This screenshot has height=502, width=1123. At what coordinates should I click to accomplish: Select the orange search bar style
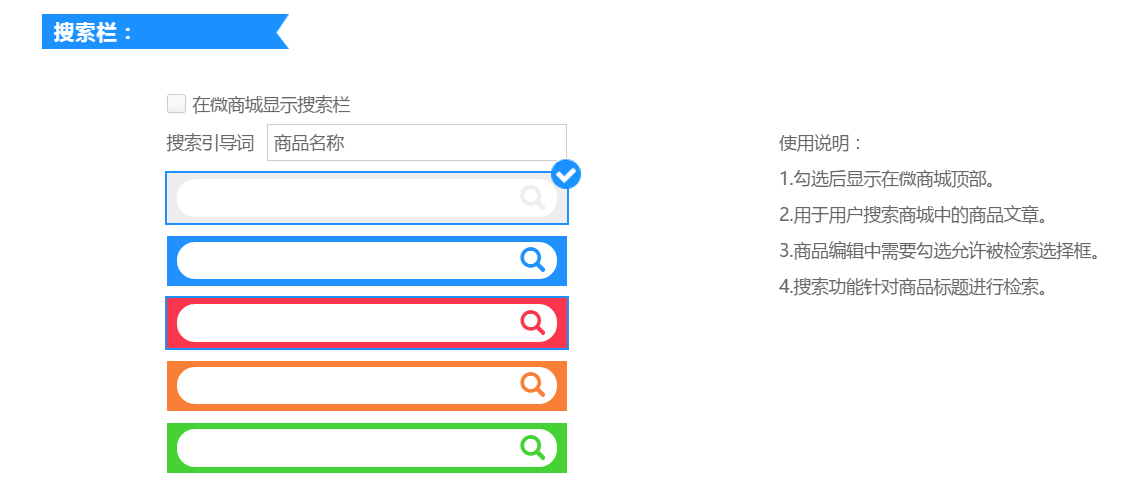[350, 385]
